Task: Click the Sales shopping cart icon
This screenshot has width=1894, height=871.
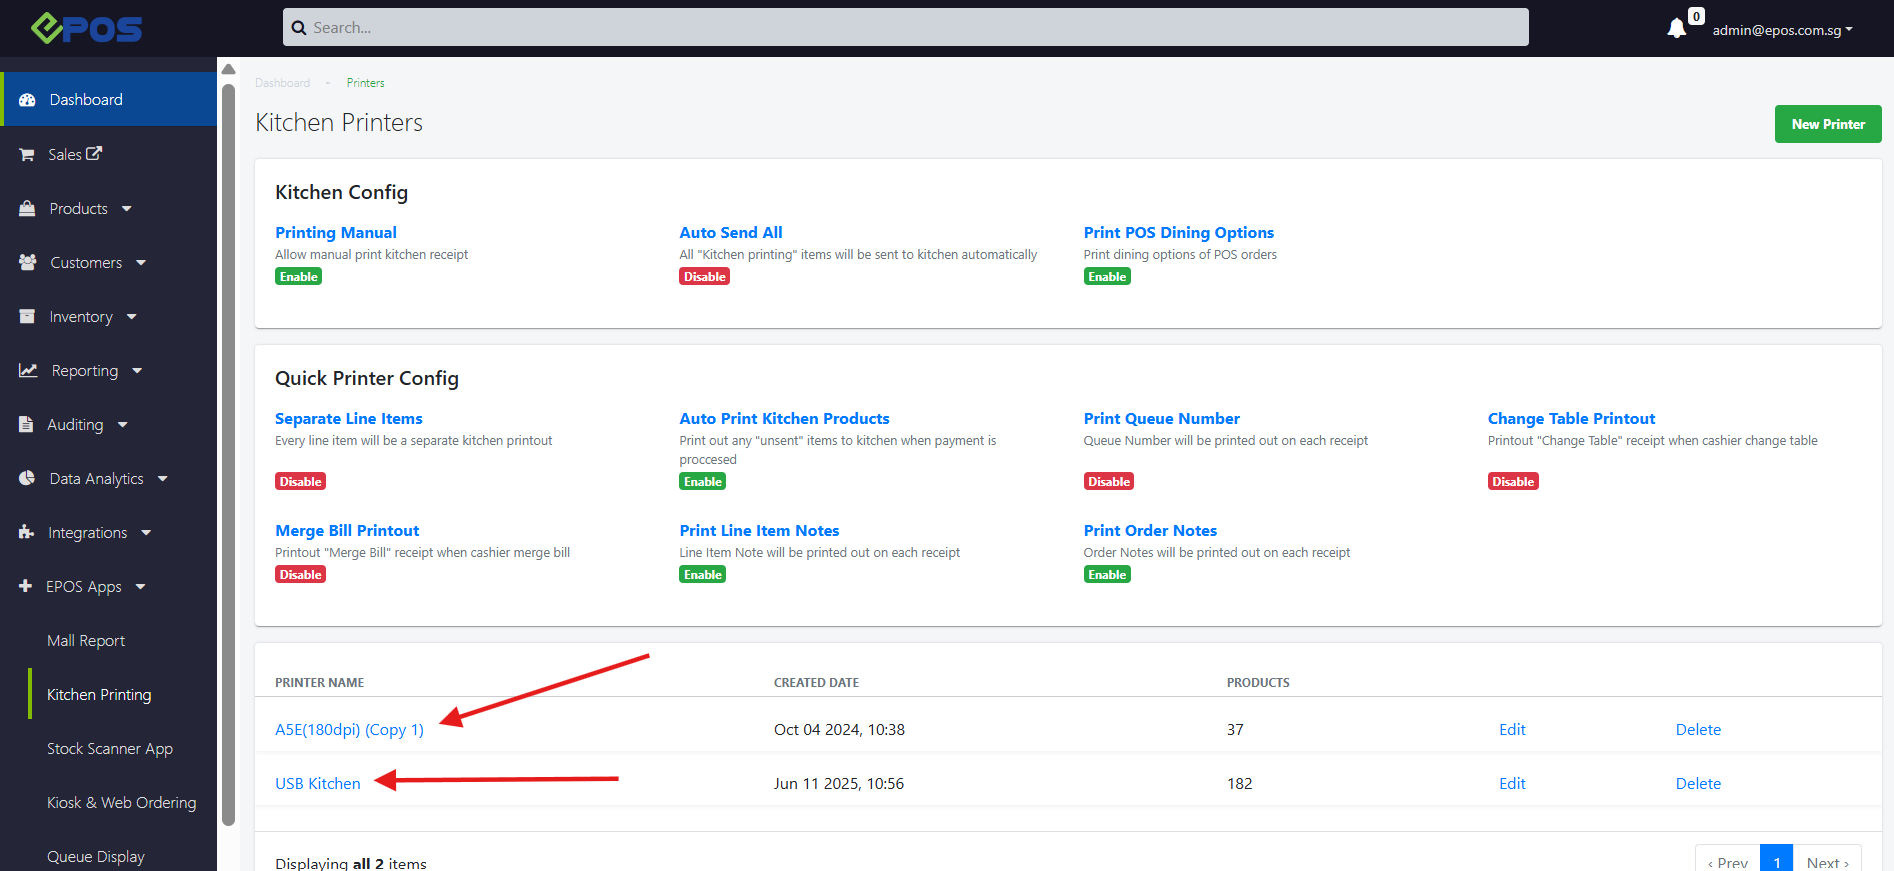Action: [x=27, y=155]
